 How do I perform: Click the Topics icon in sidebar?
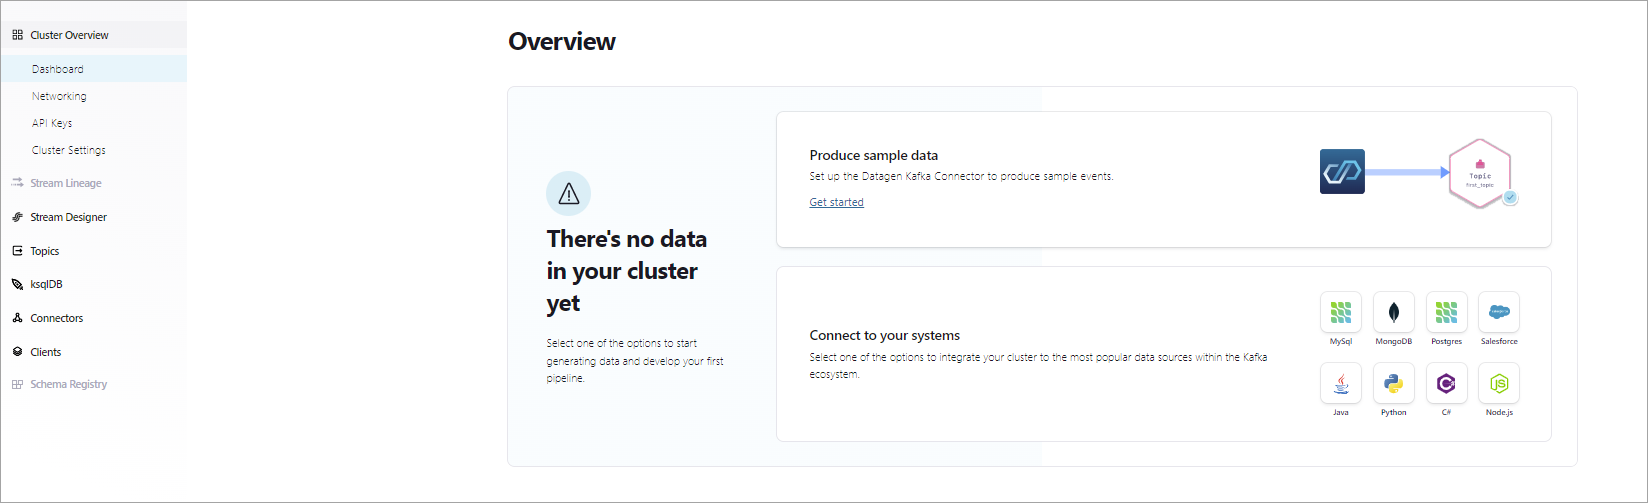[x=17, y=251]
